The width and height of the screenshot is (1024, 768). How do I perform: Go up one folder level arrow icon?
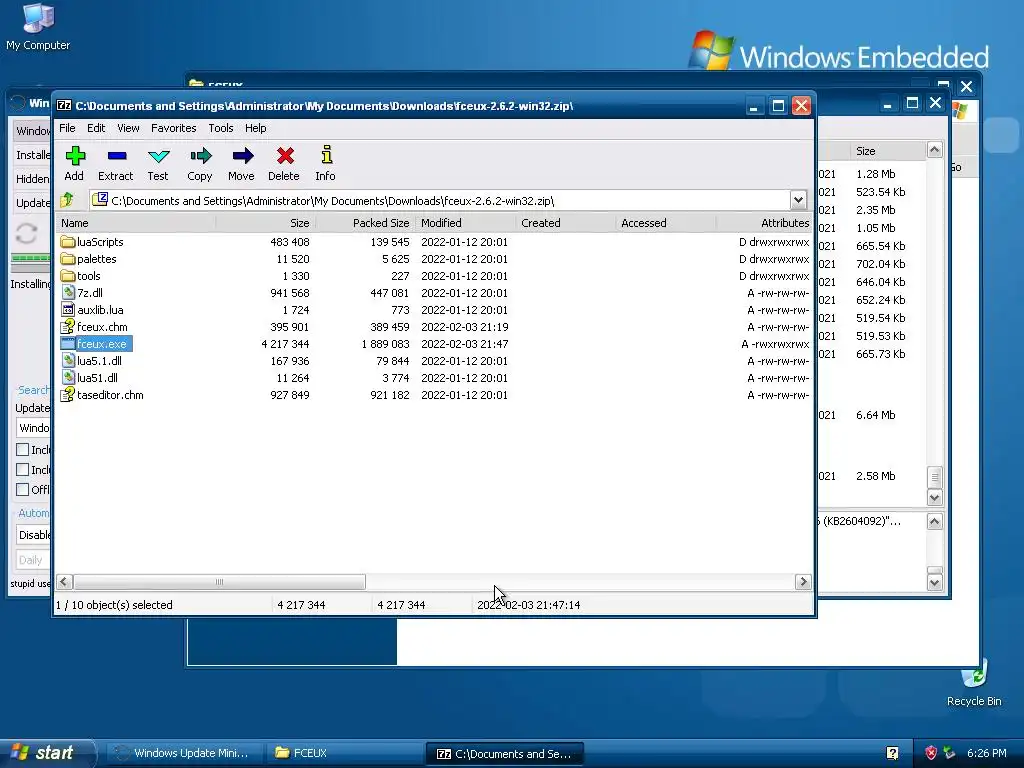67,200
